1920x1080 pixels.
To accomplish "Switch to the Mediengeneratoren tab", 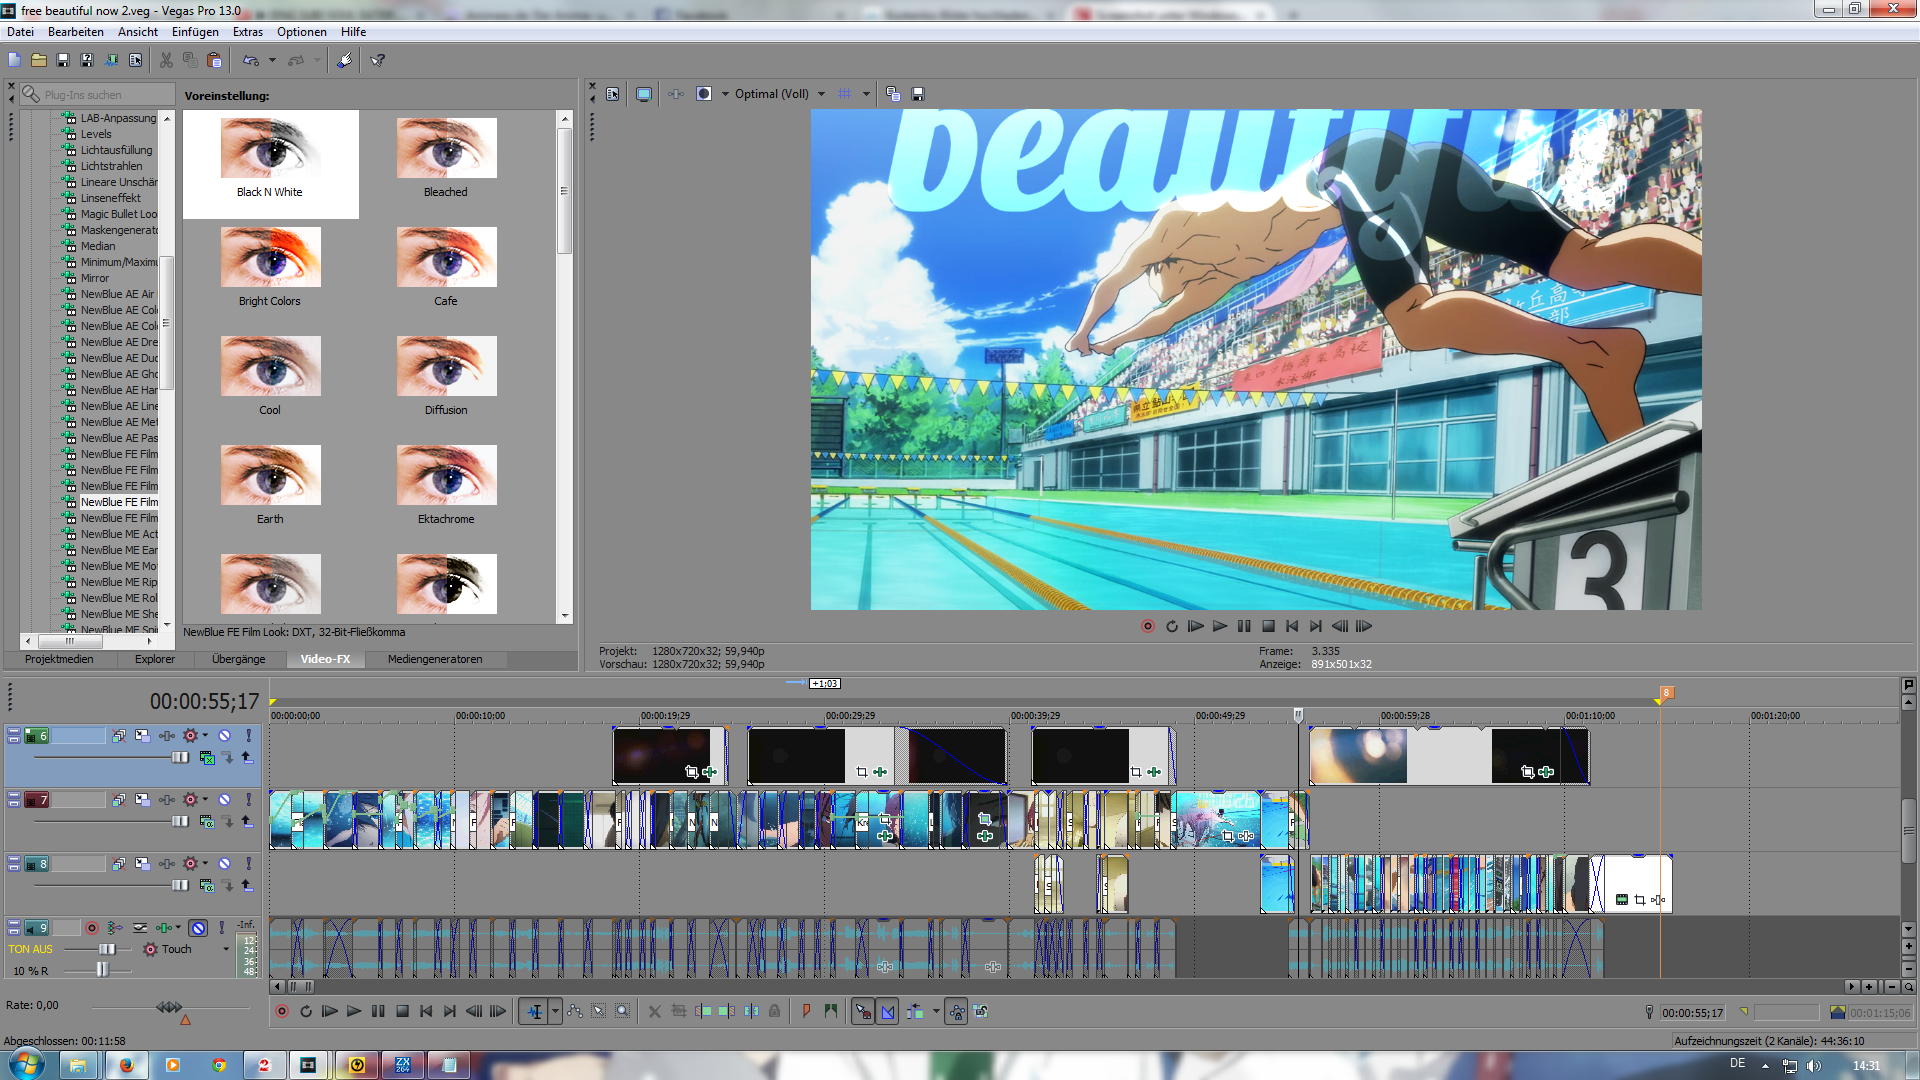I will pos(434,659).
